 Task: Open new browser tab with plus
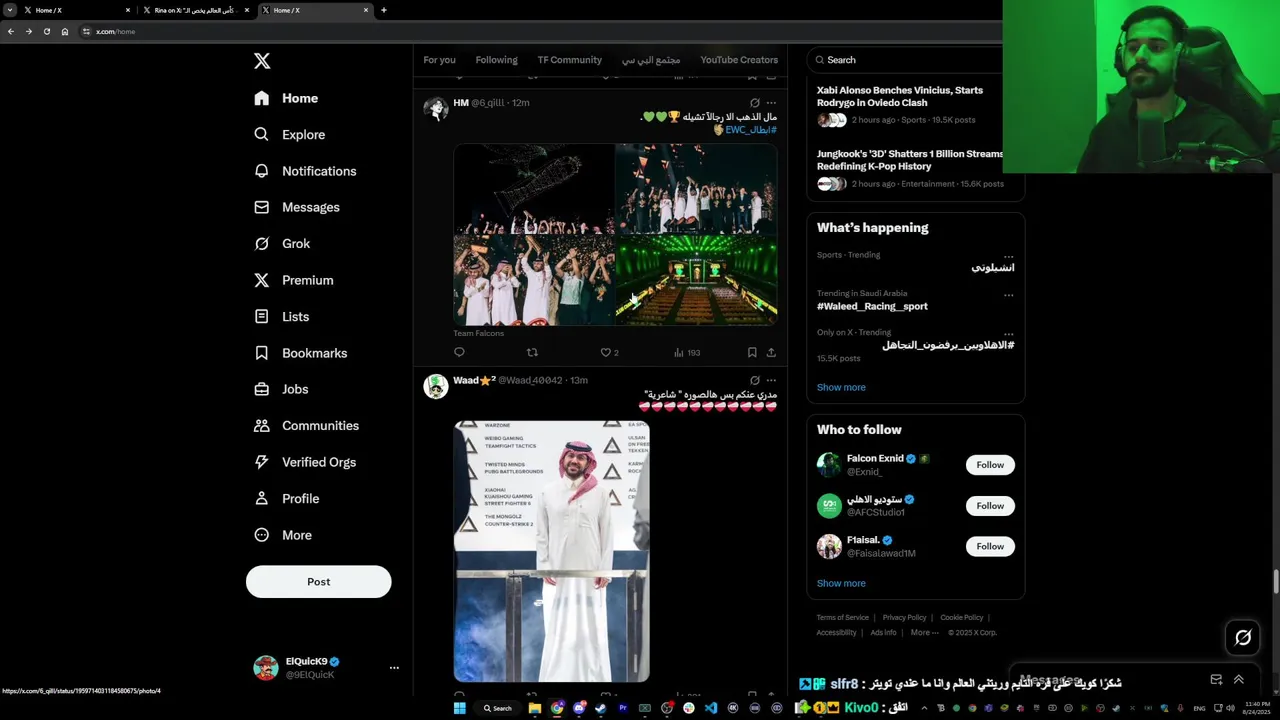(384, 10)
